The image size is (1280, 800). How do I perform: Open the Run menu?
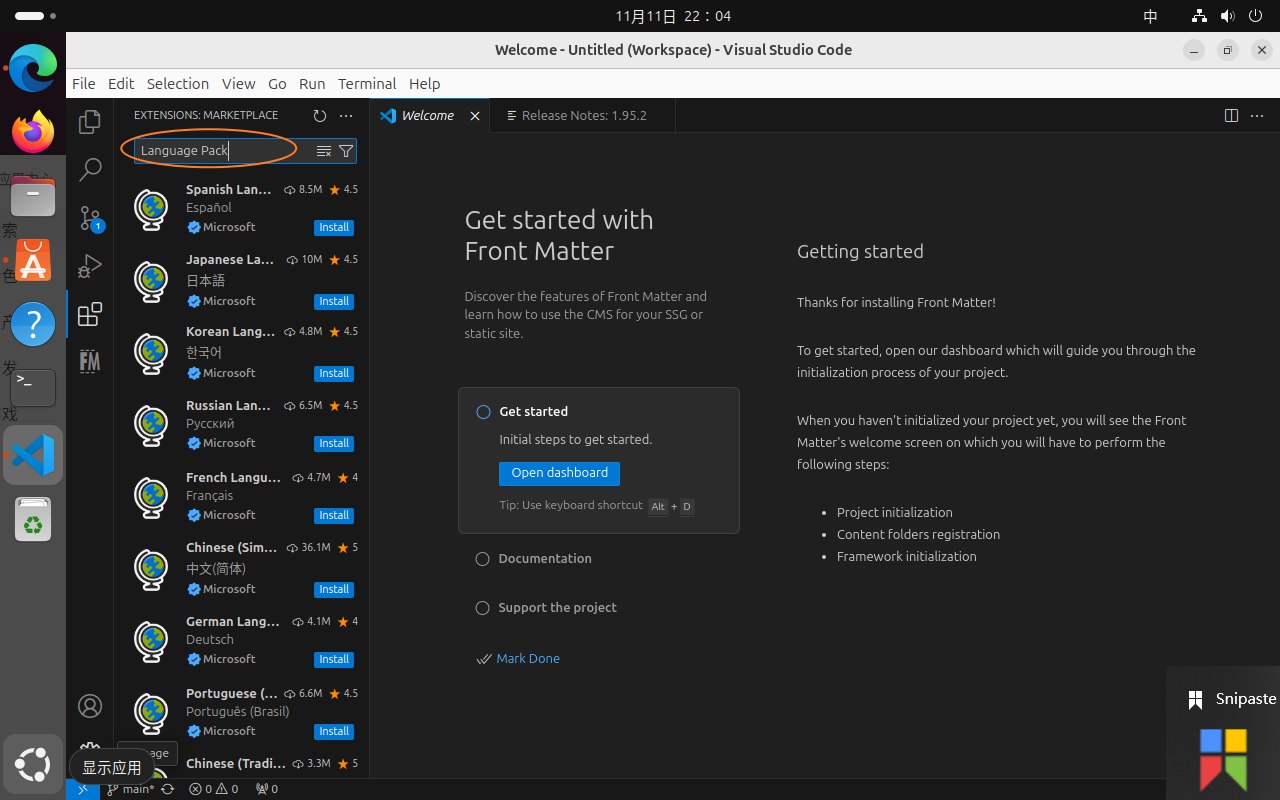click(x=312, y=84)
